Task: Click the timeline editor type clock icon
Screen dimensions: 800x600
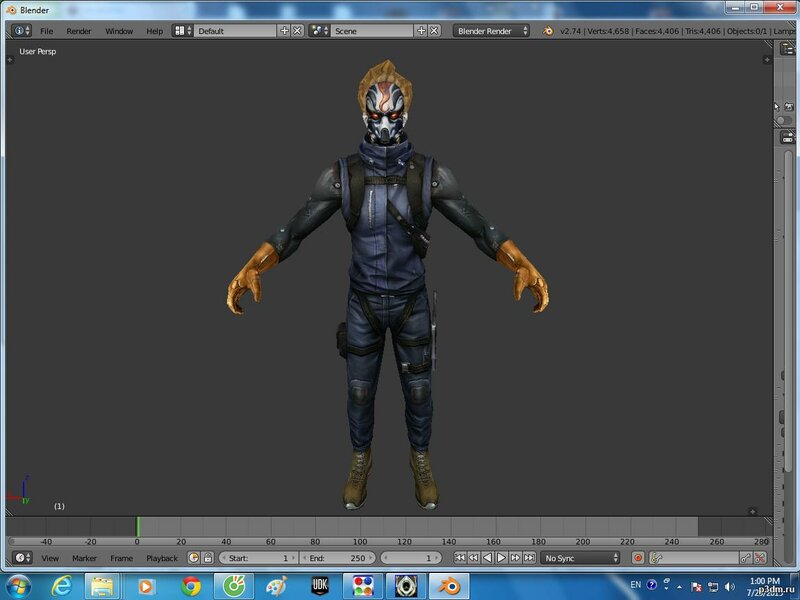Action: (21, 558)
